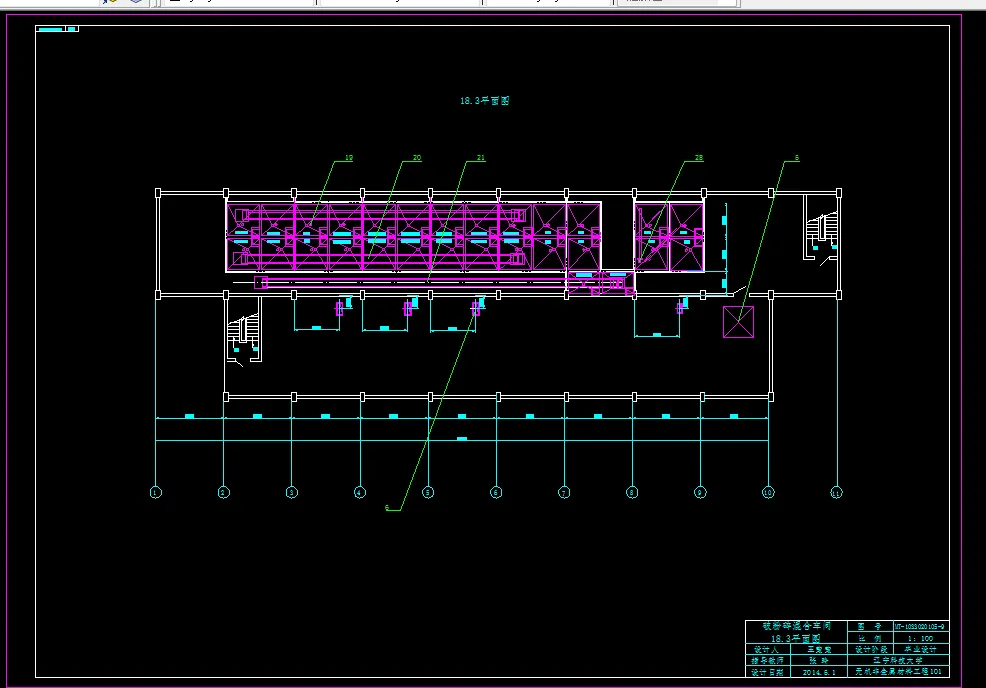The width and height of the screenshot is (986, 688).
Task: Click the "无机非金属材料工程101" cell
Action: click(898, 672)
